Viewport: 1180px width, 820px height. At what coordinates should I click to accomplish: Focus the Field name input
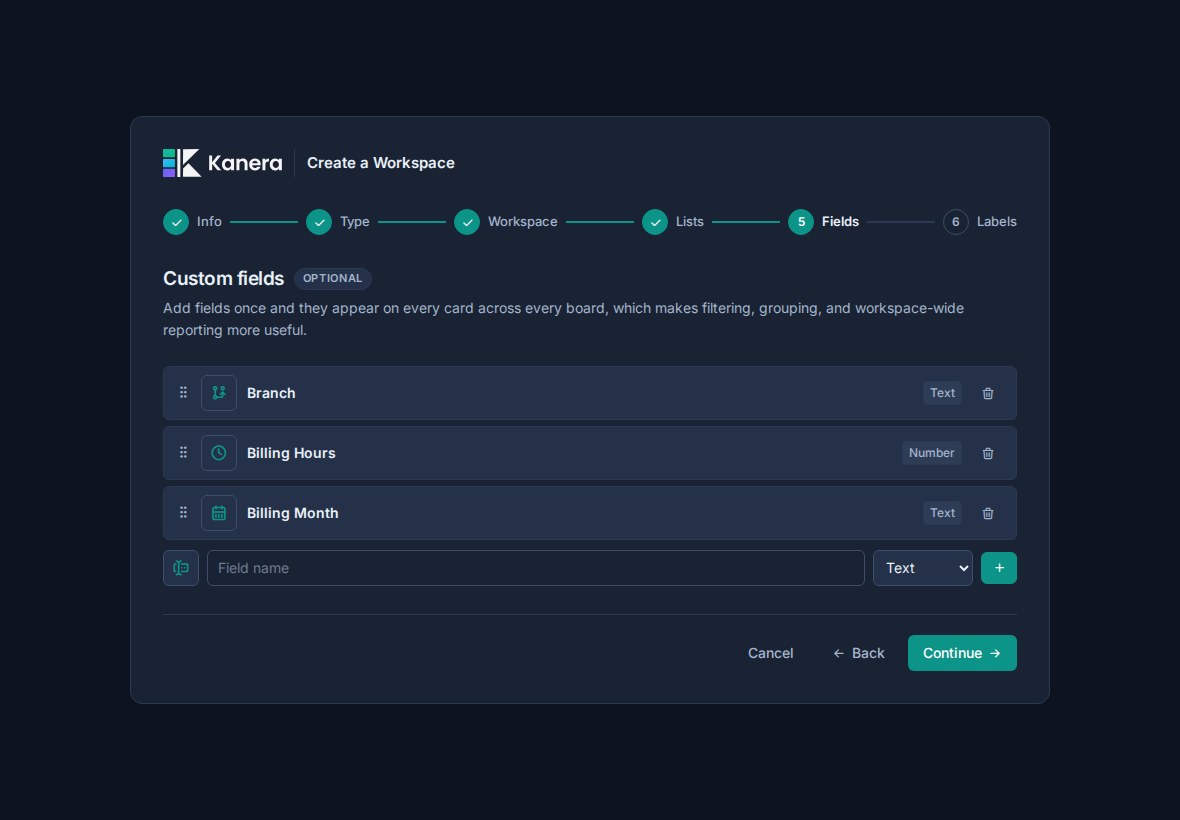[536, 568]
